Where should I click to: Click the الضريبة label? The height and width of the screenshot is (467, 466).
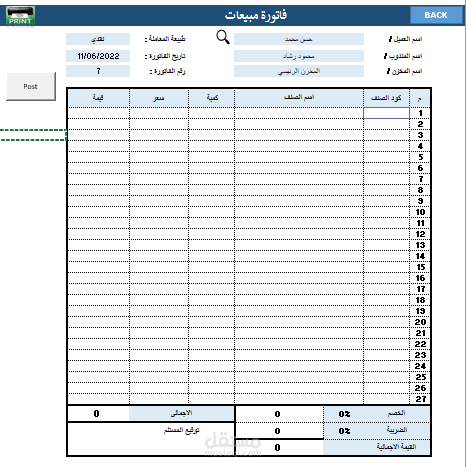(397, 430)
